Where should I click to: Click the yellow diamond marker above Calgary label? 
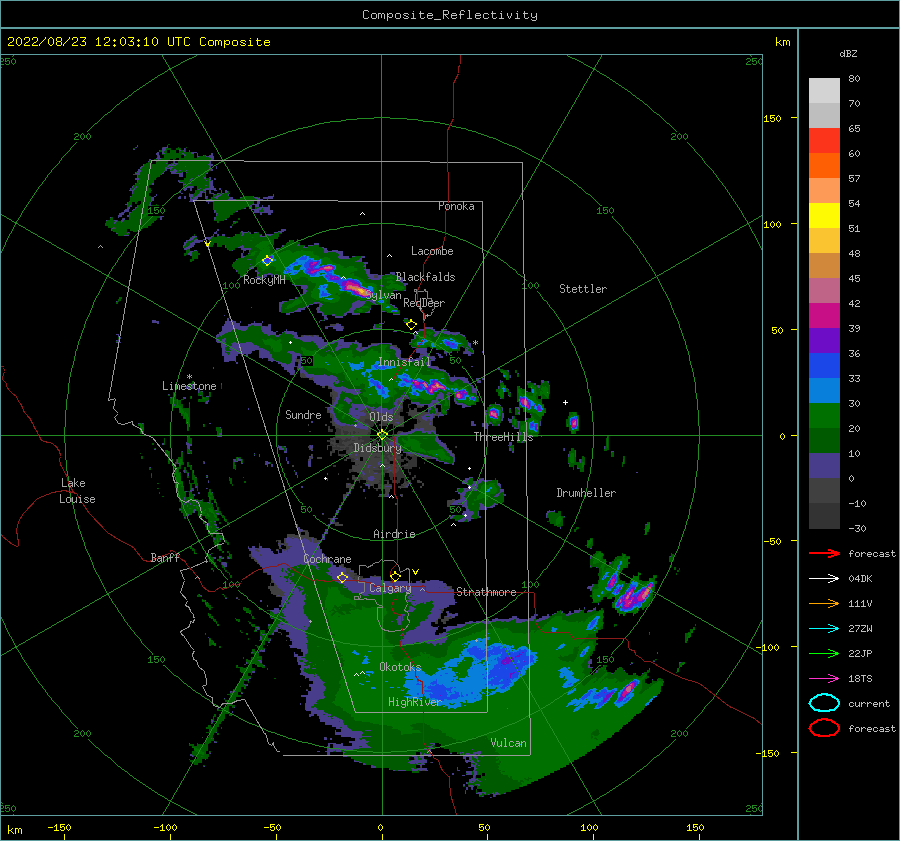[x=395, y=576]
